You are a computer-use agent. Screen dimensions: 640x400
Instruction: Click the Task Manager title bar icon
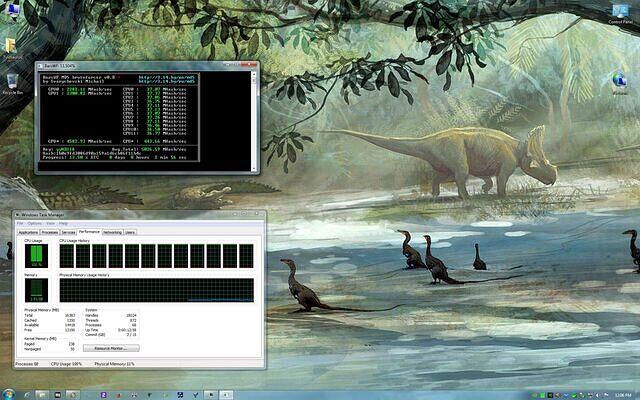pos(17,215)
